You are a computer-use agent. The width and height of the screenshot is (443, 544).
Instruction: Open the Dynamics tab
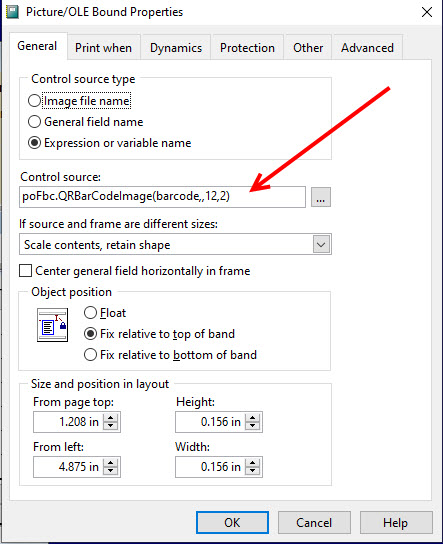(x=176, y=48)
